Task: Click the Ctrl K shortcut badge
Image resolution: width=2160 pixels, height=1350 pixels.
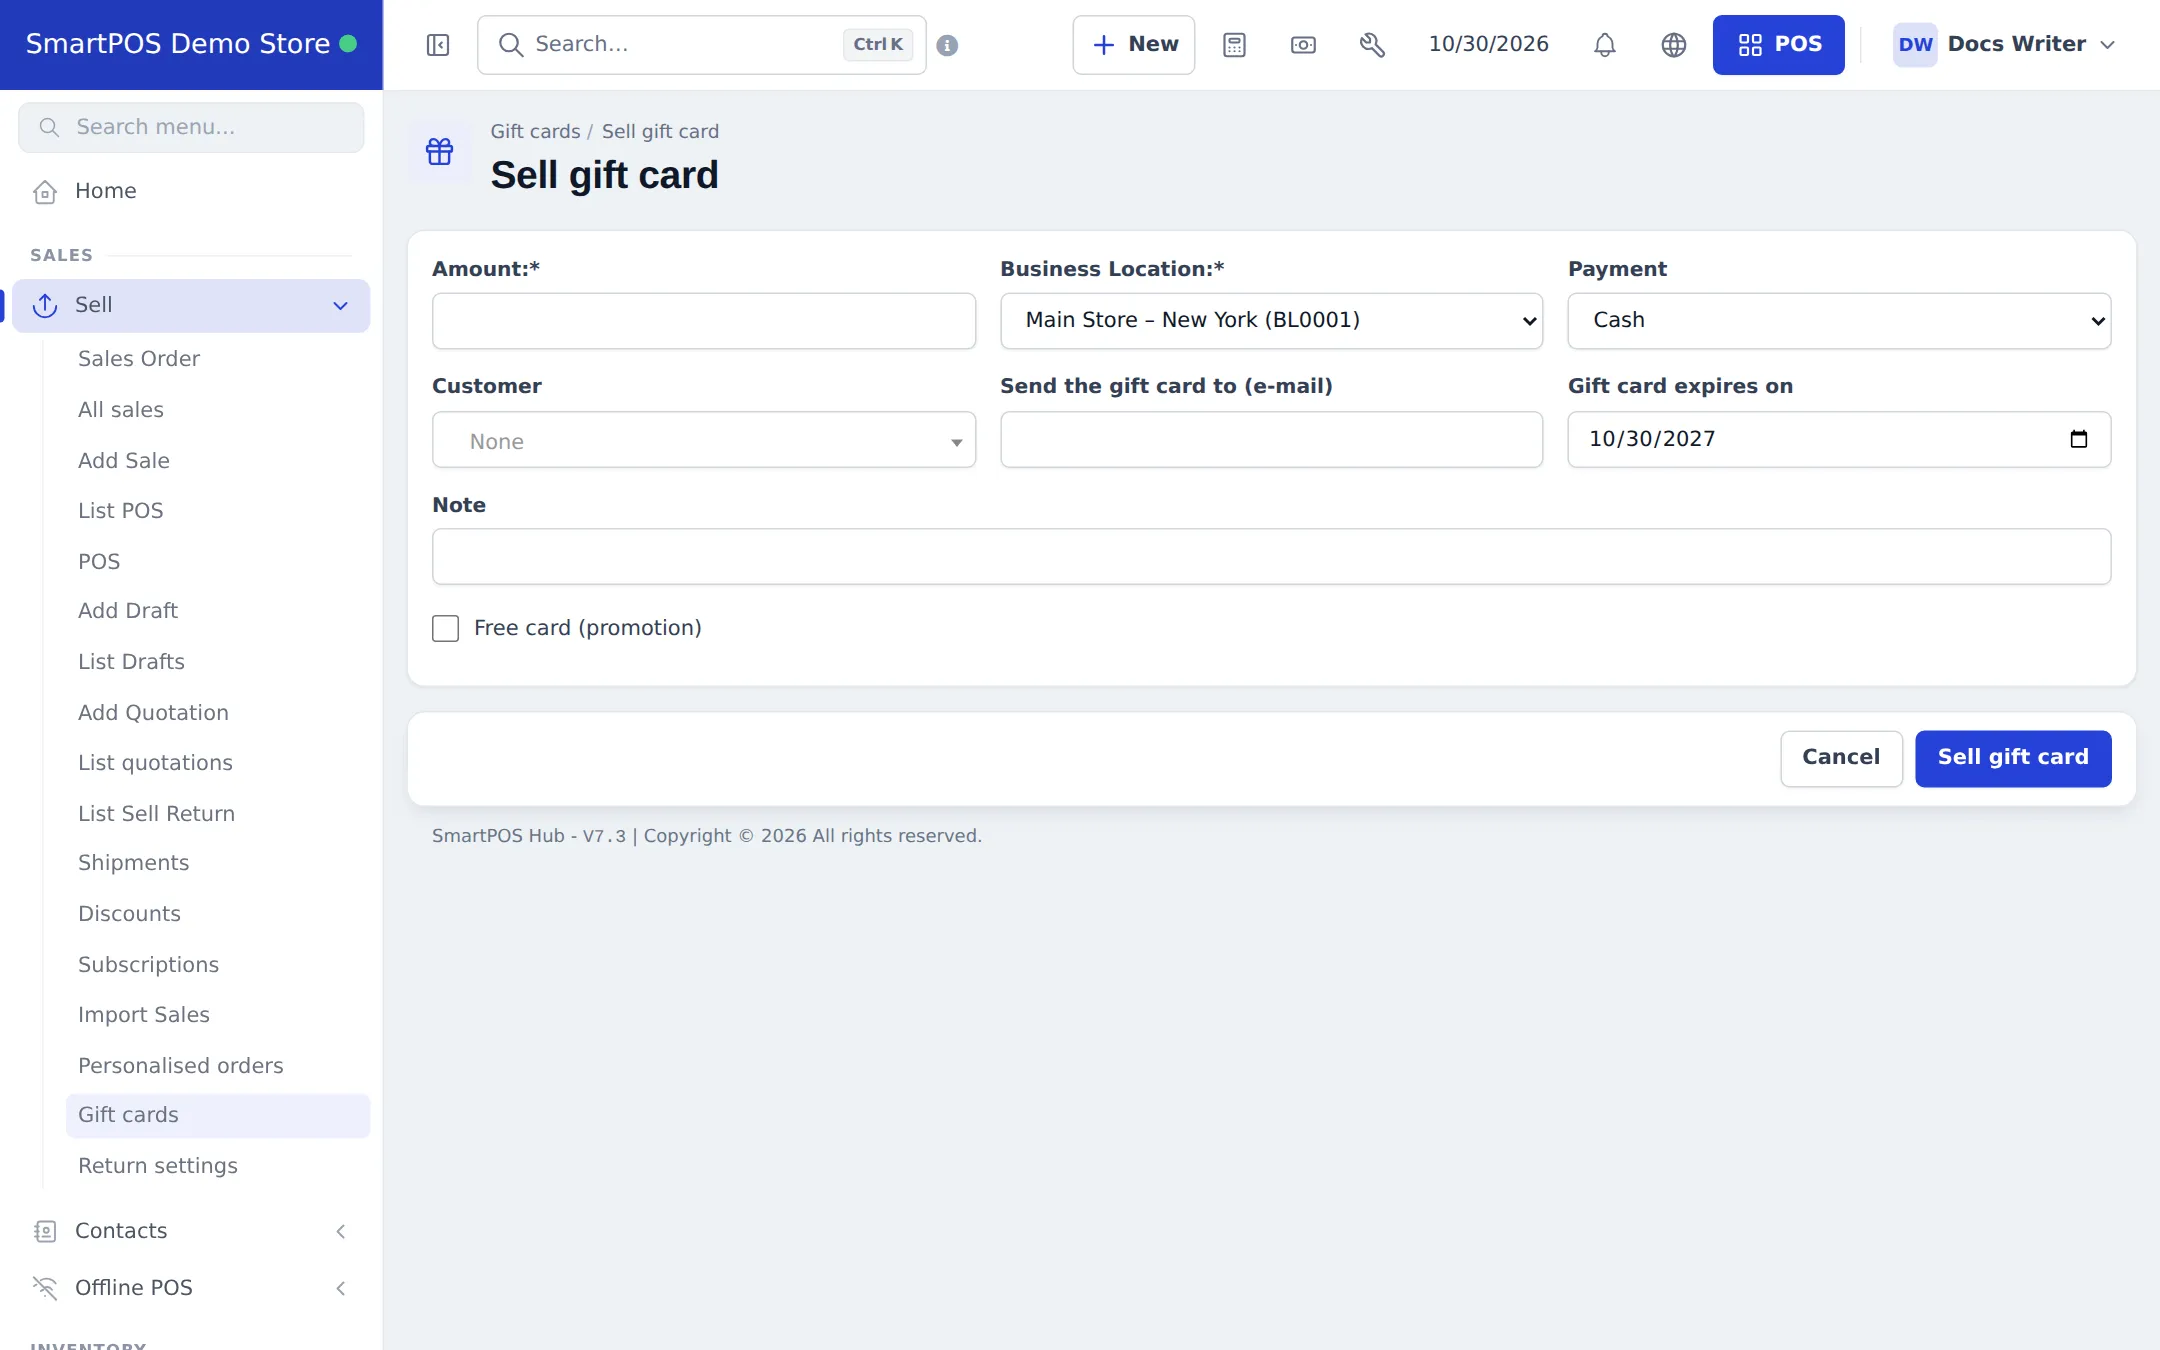Action: click(x=877, y=45)
